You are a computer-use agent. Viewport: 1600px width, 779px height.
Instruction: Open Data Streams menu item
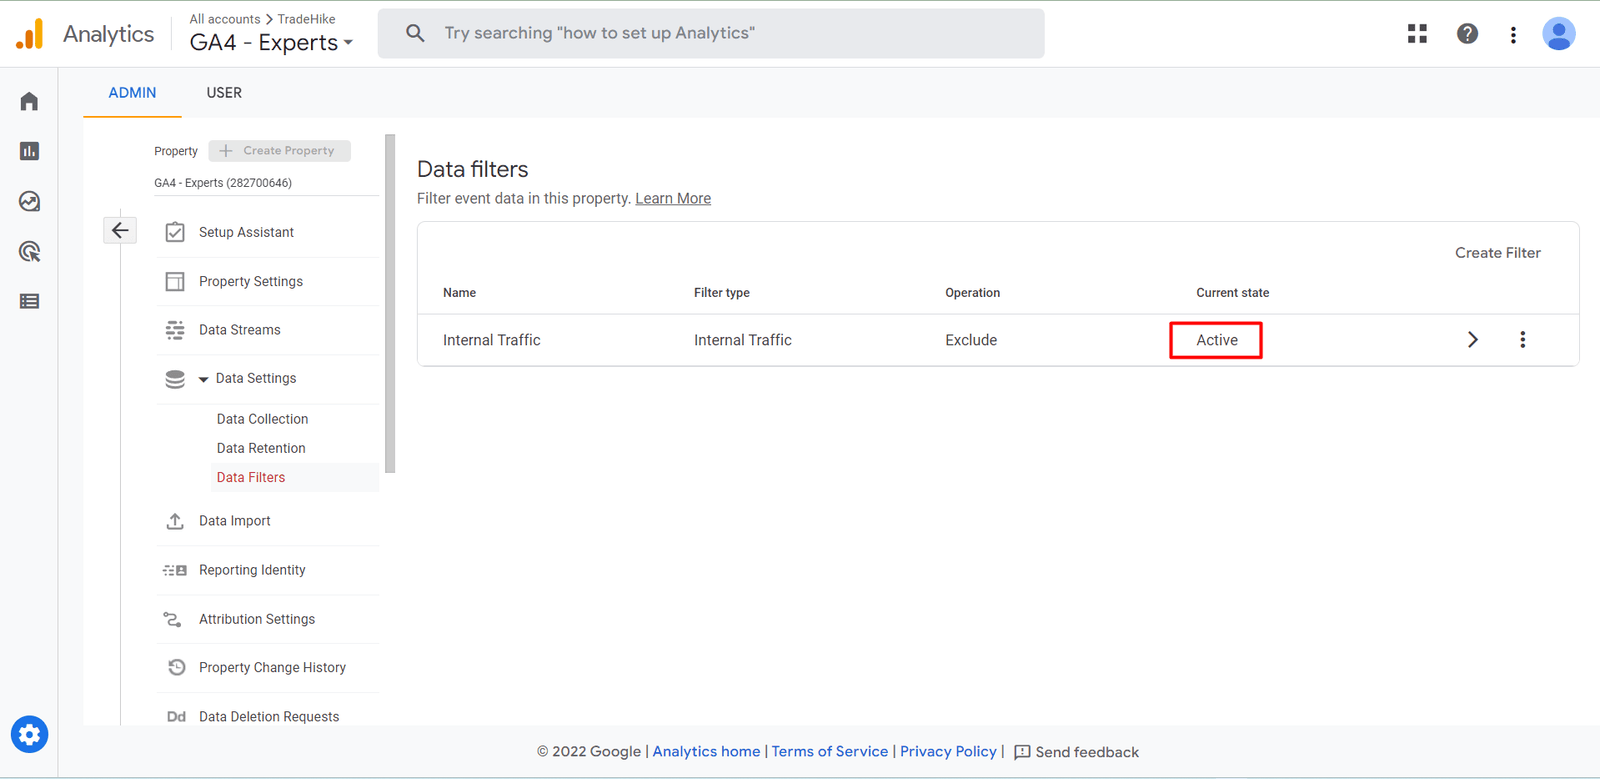click(240, 330)
